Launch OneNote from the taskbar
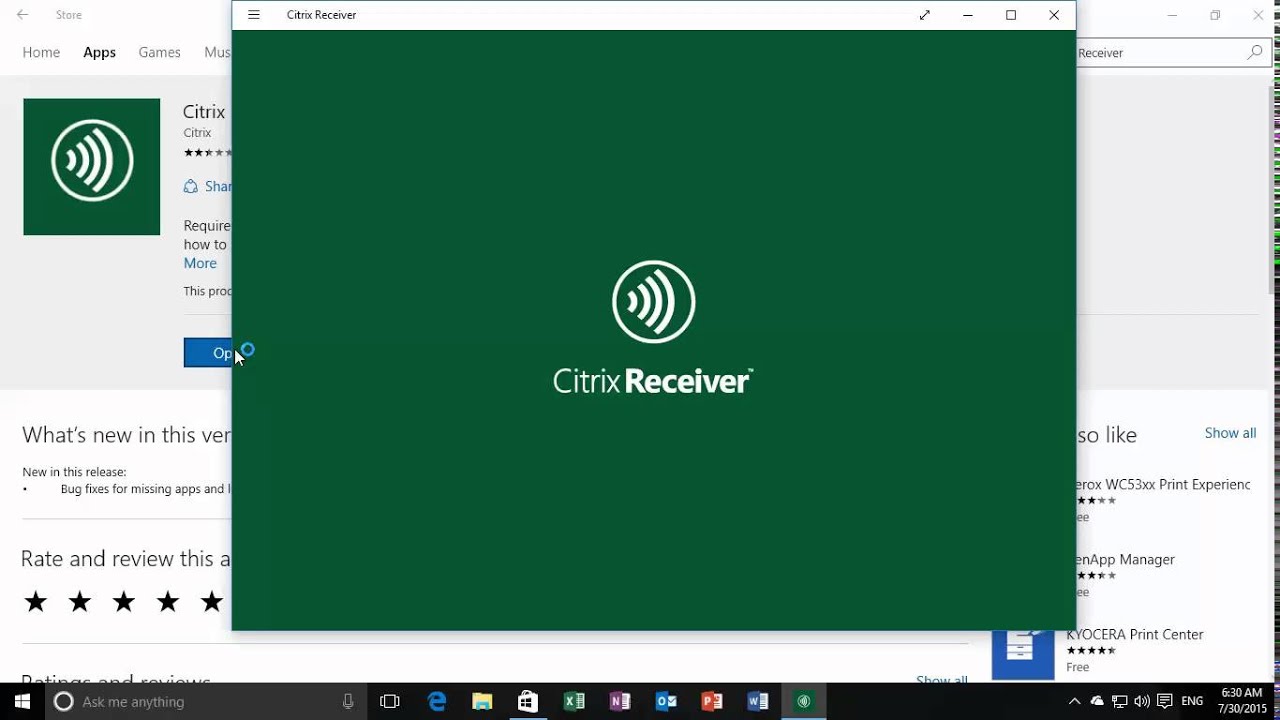Viewport: 1280px width, 720px height. 620,701
